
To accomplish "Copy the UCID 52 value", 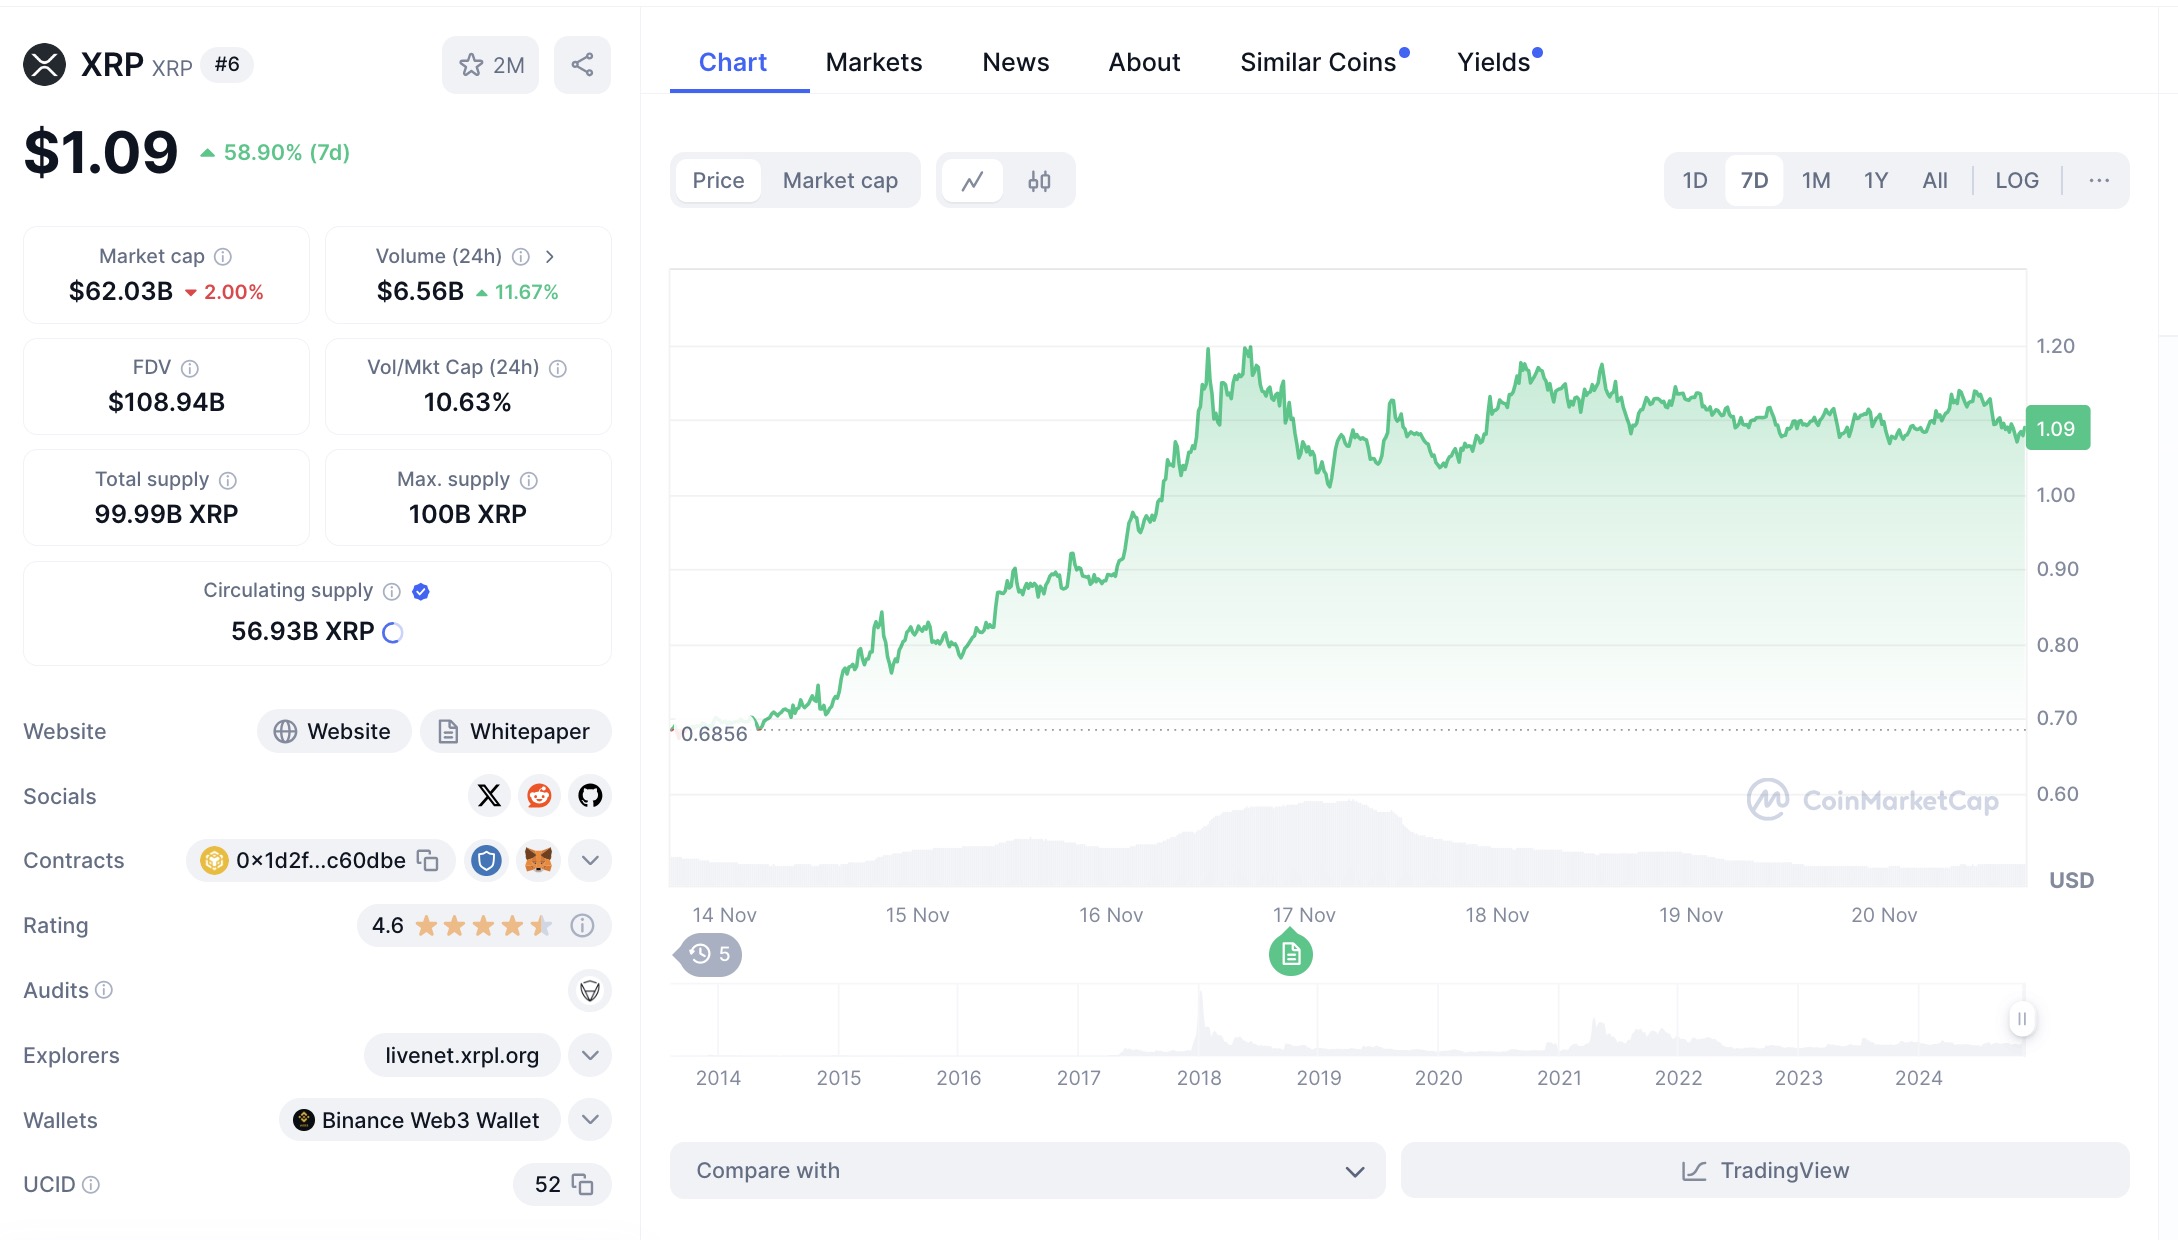I will [583, 1185].
